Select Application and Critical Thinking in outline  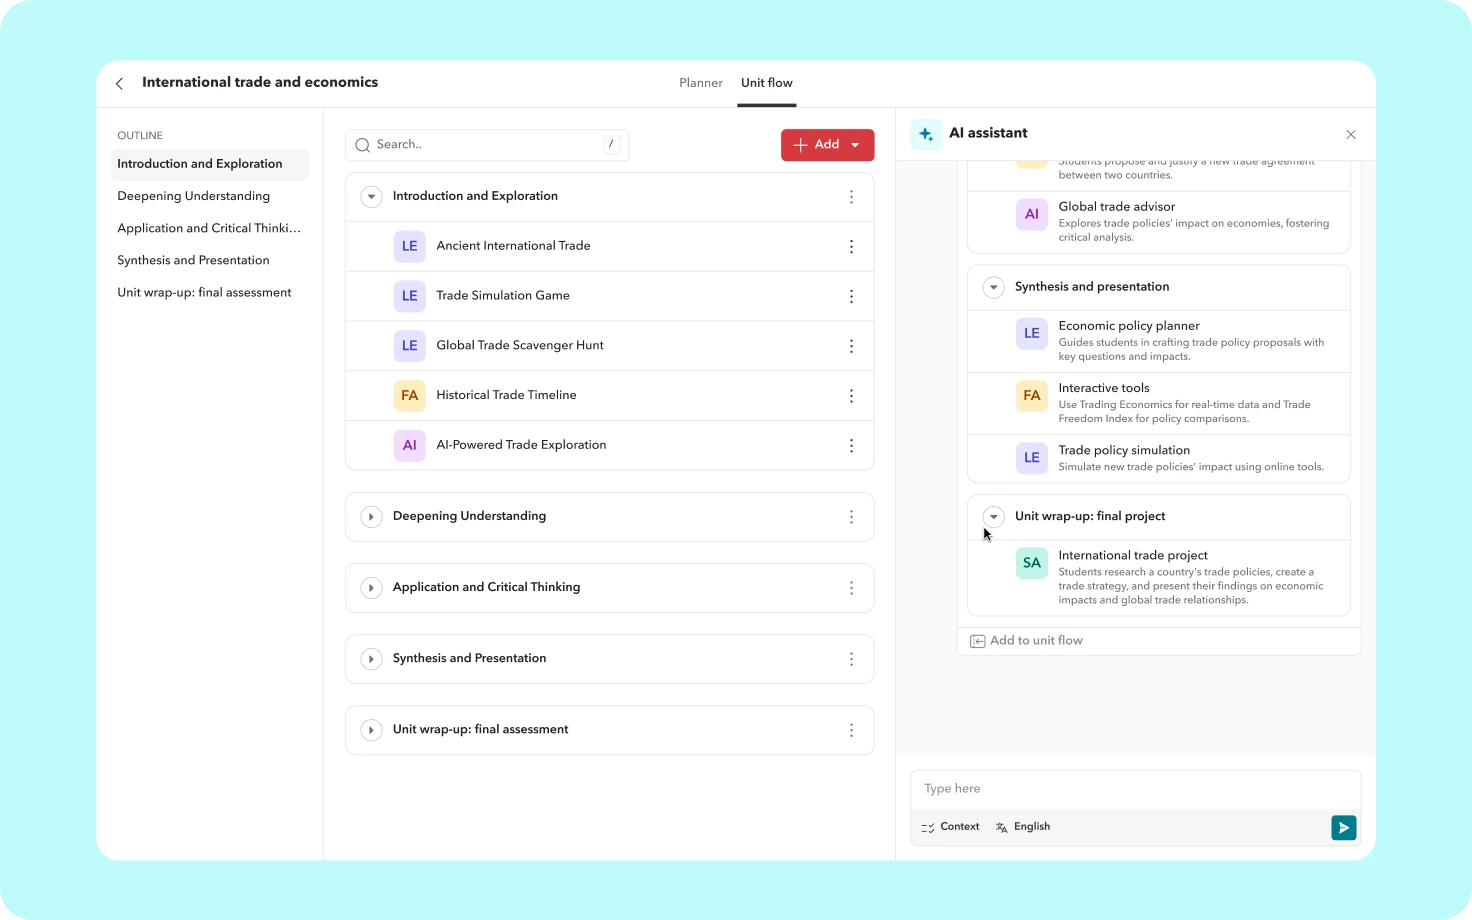click(x=209, y=228)
